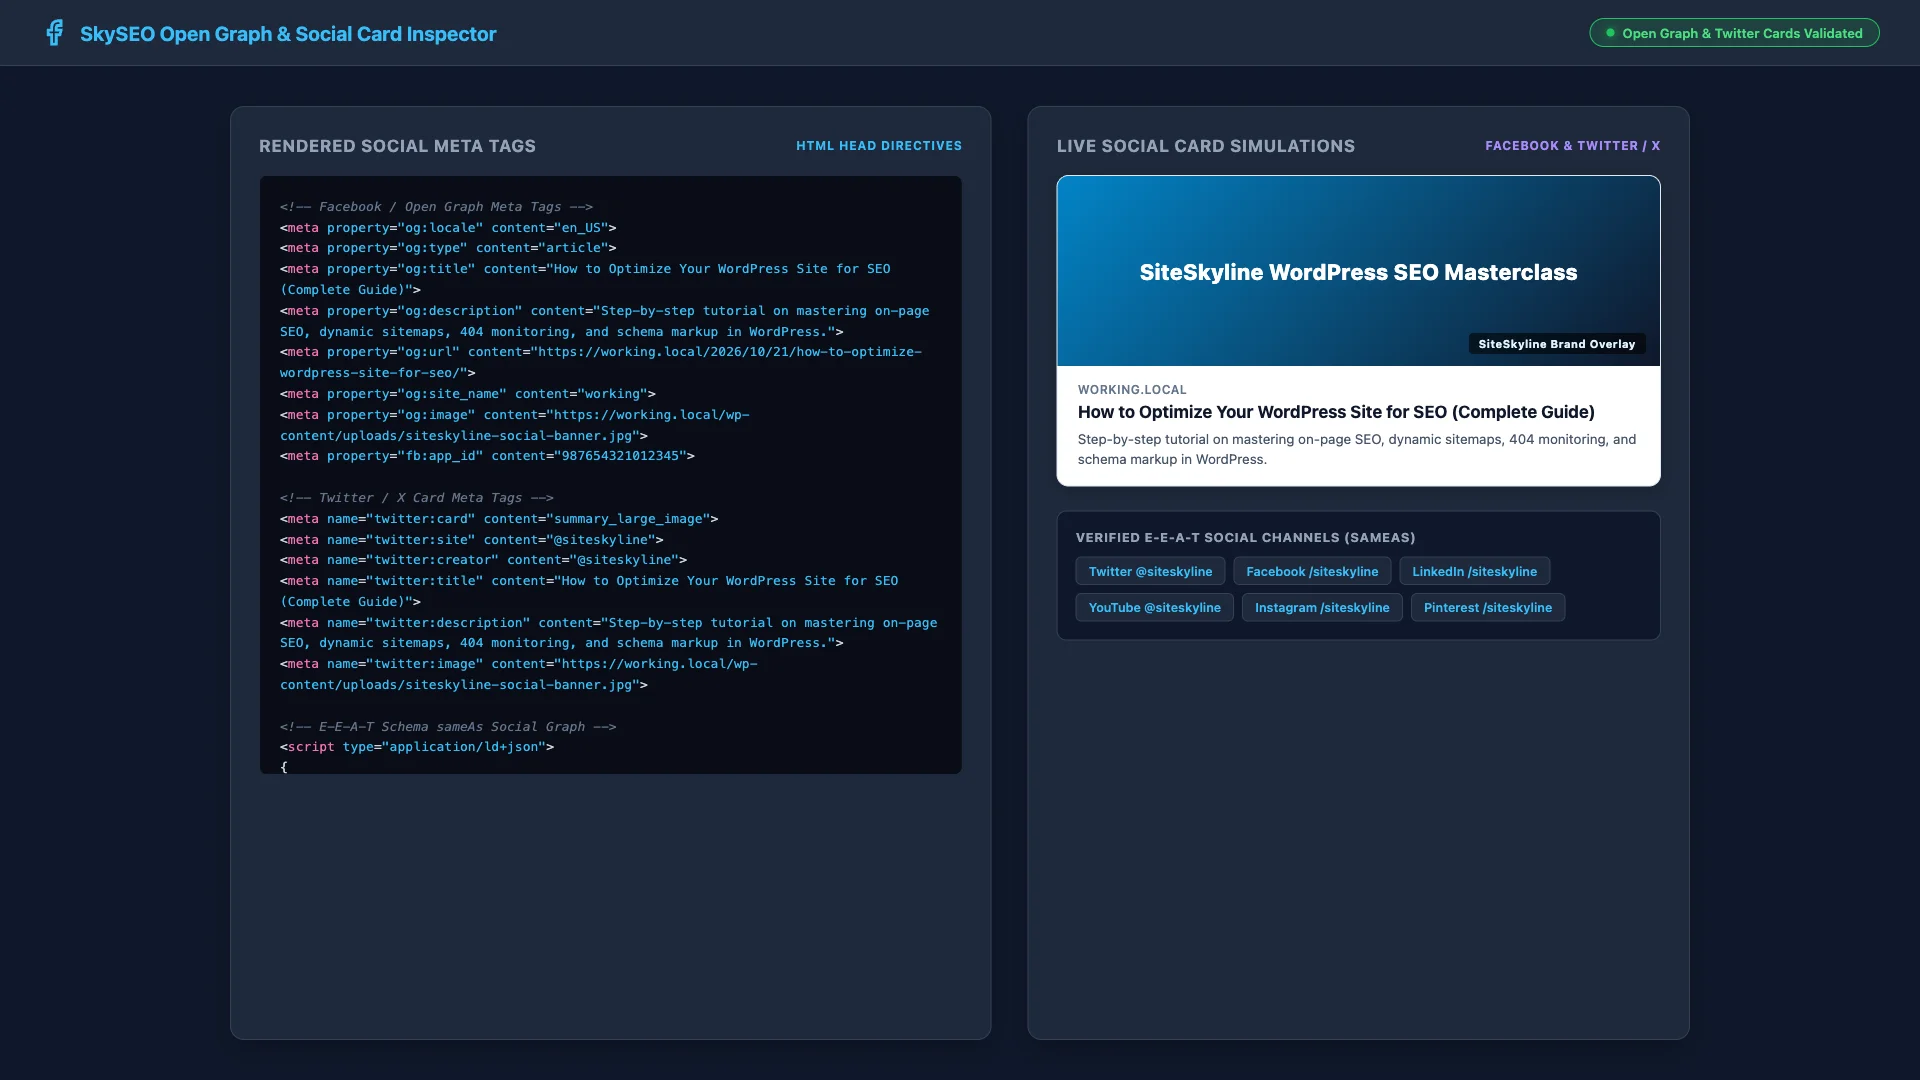Screen dimensions: 1920x1080
Task: Click the Facebook logo icon in header
Action: click(55, 33)
